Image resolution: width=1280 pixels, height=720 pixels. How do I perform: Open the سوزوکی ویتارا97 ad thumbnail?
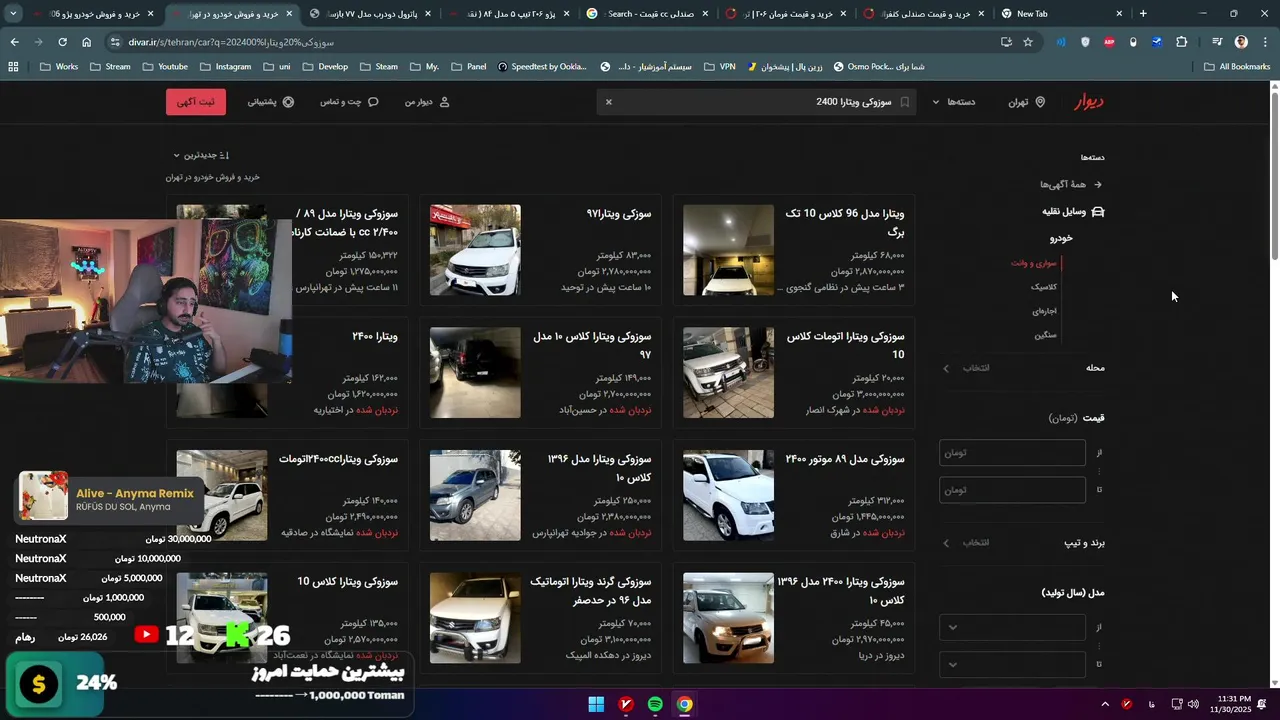tap(475, 250)
